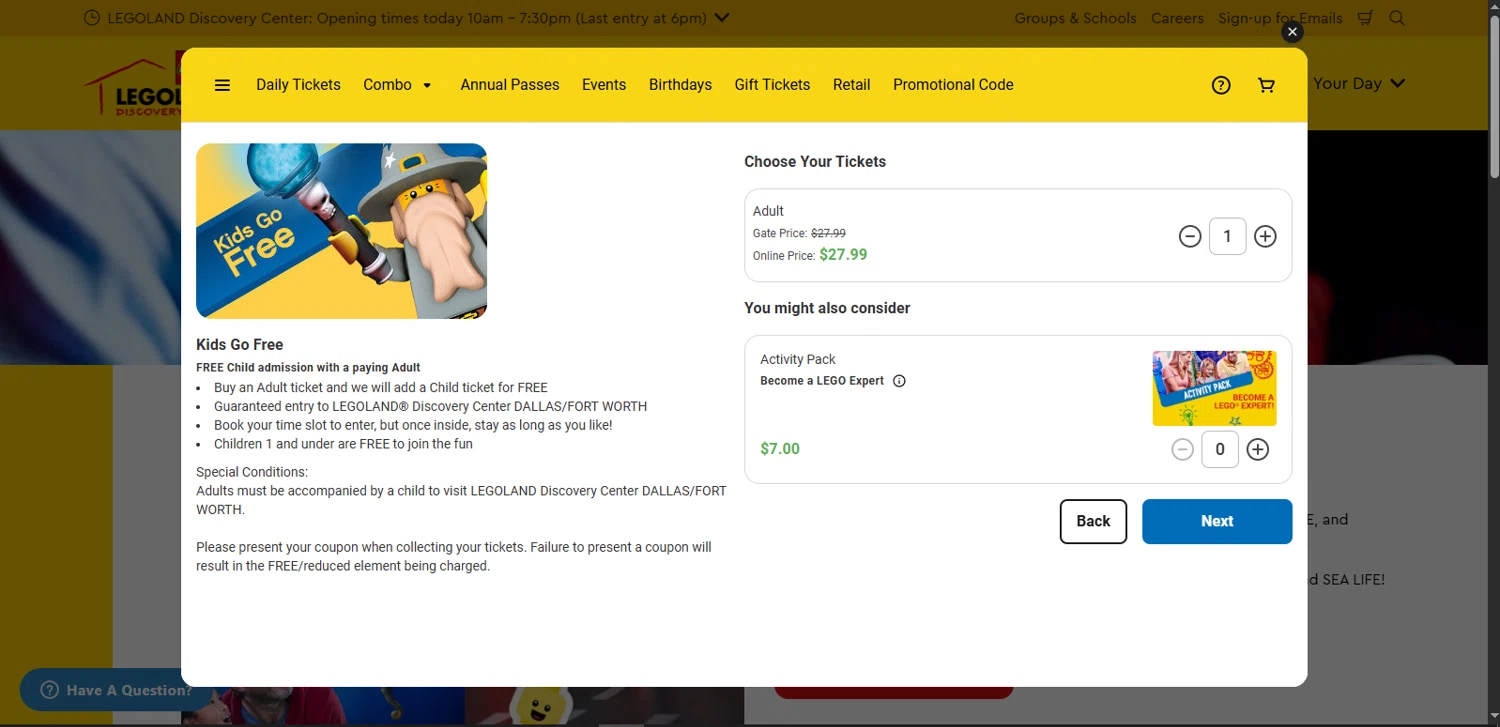Open Groups & Schools link
The width and height of the screenshot is (1500, 727).
pyautogui.click(x=1075, y=18)
